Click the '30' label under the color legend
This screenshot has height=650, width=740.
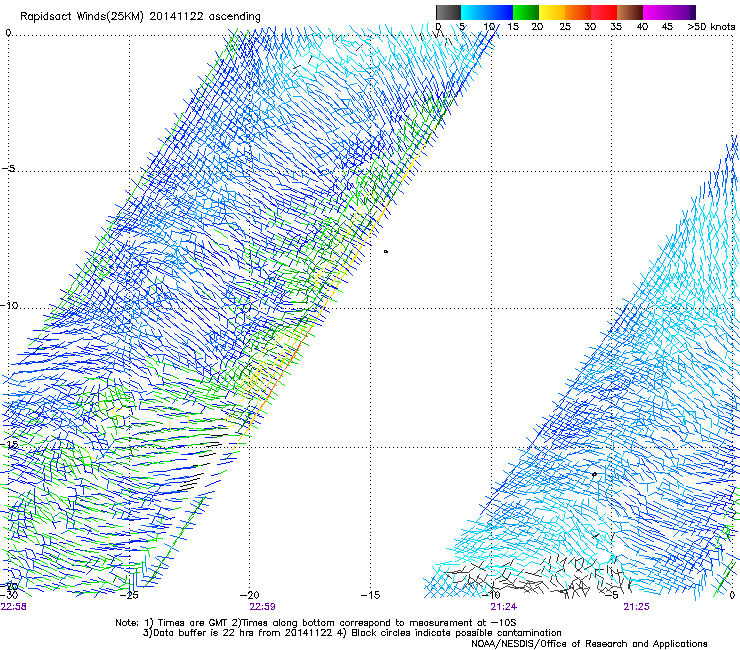pyautogui.click(x=590, y=27)
